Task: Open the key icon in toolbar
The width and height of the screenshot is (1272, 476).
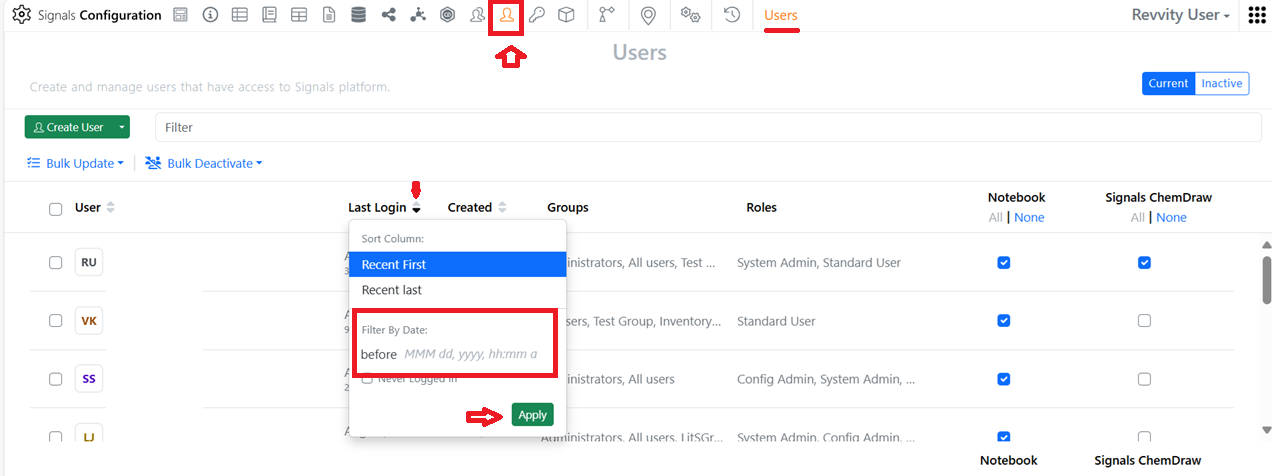Action: coord(537,15)
